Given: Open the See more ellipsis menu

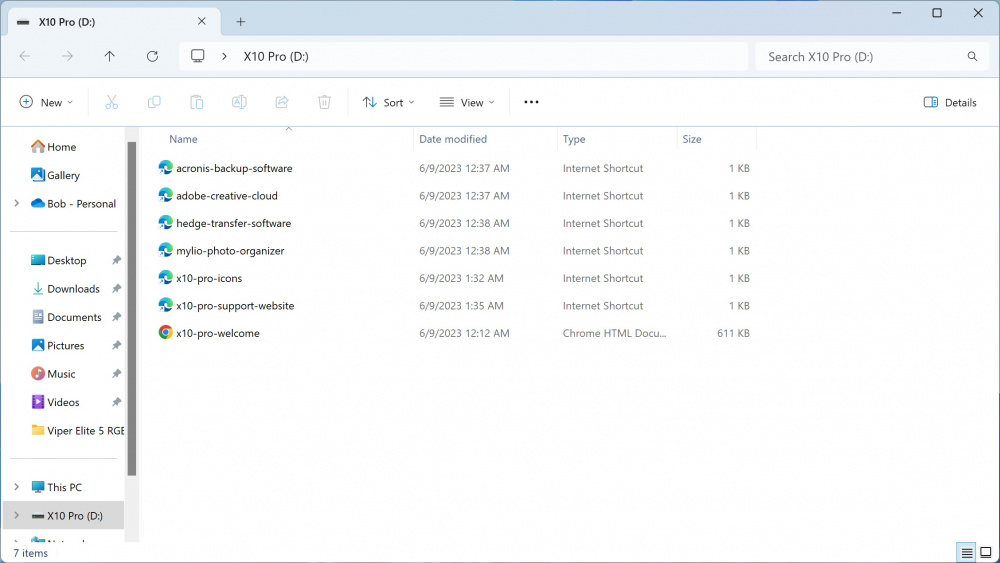Looking at the screenshot, I should 531,102.
